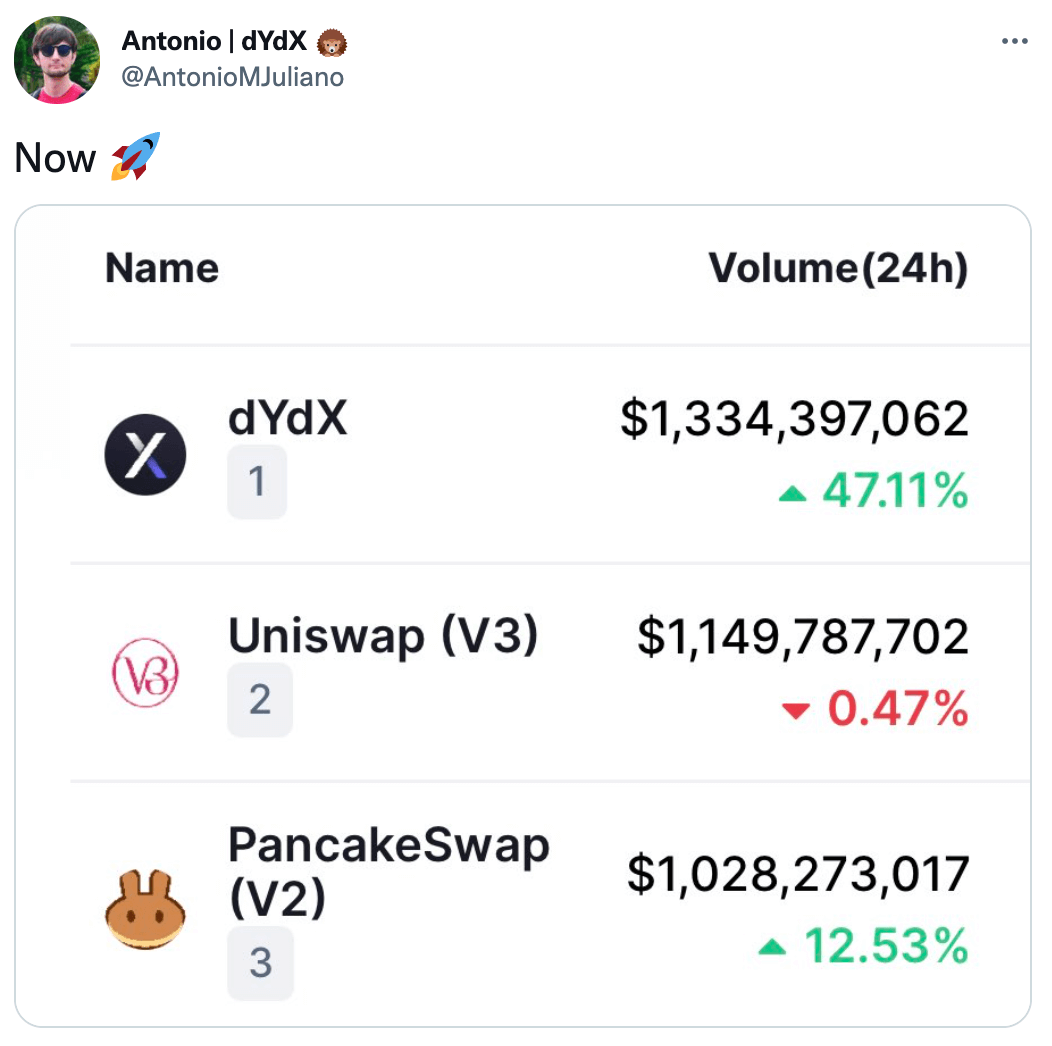
Task: Click the dYdX X logo icon
Action: (x=145, y=454)
